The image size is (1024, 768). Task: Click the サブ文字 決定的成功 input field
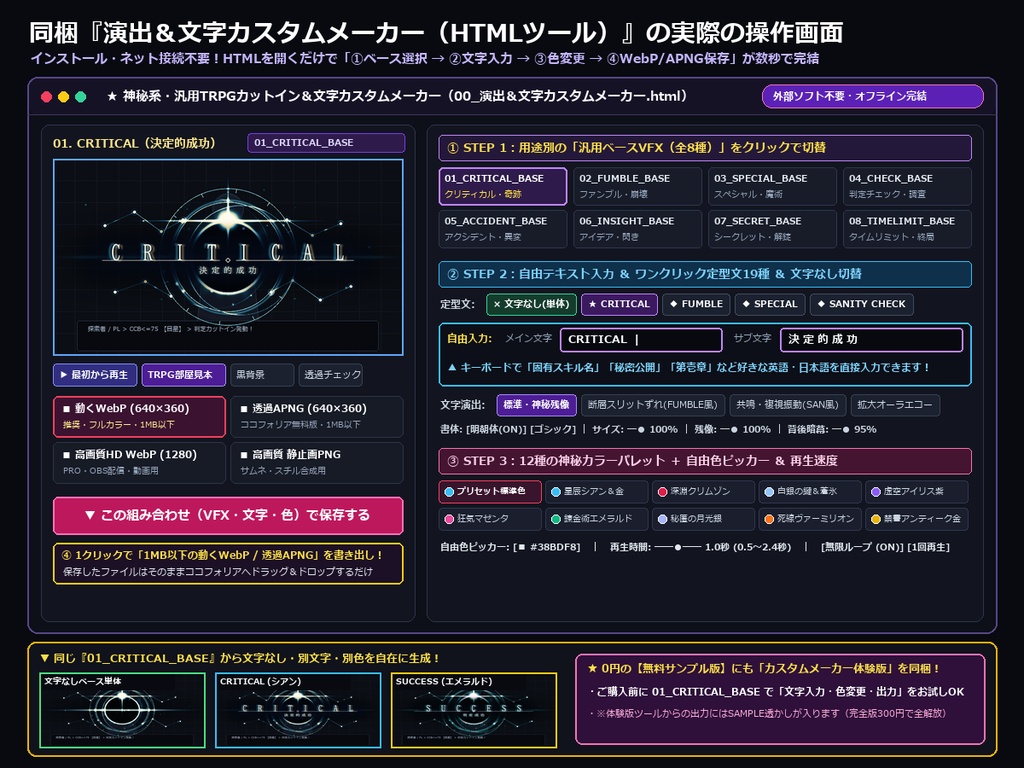[x=871, y=340]
